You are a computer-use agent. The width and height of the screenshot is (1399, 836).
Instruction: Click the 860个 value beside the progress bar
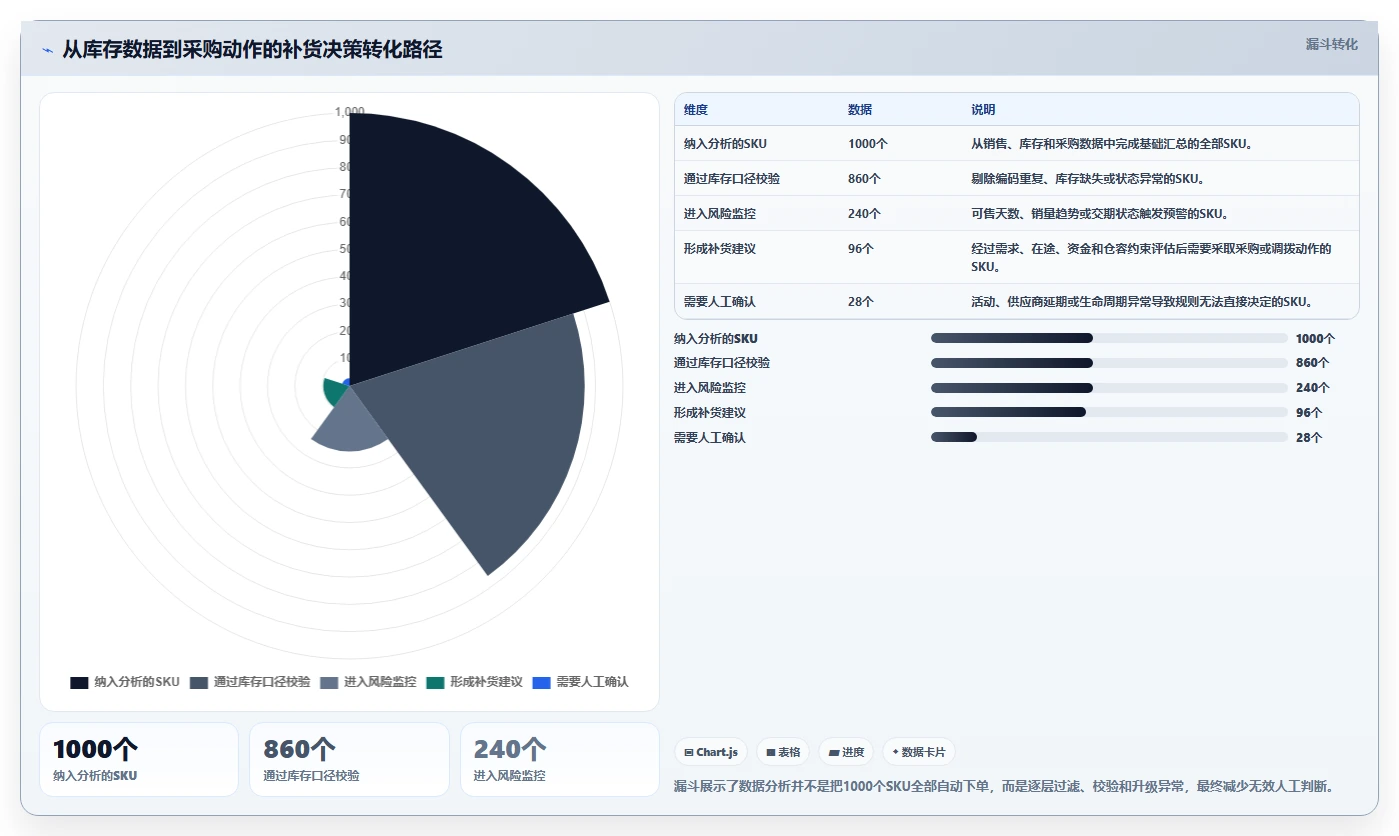[1312, 363]
